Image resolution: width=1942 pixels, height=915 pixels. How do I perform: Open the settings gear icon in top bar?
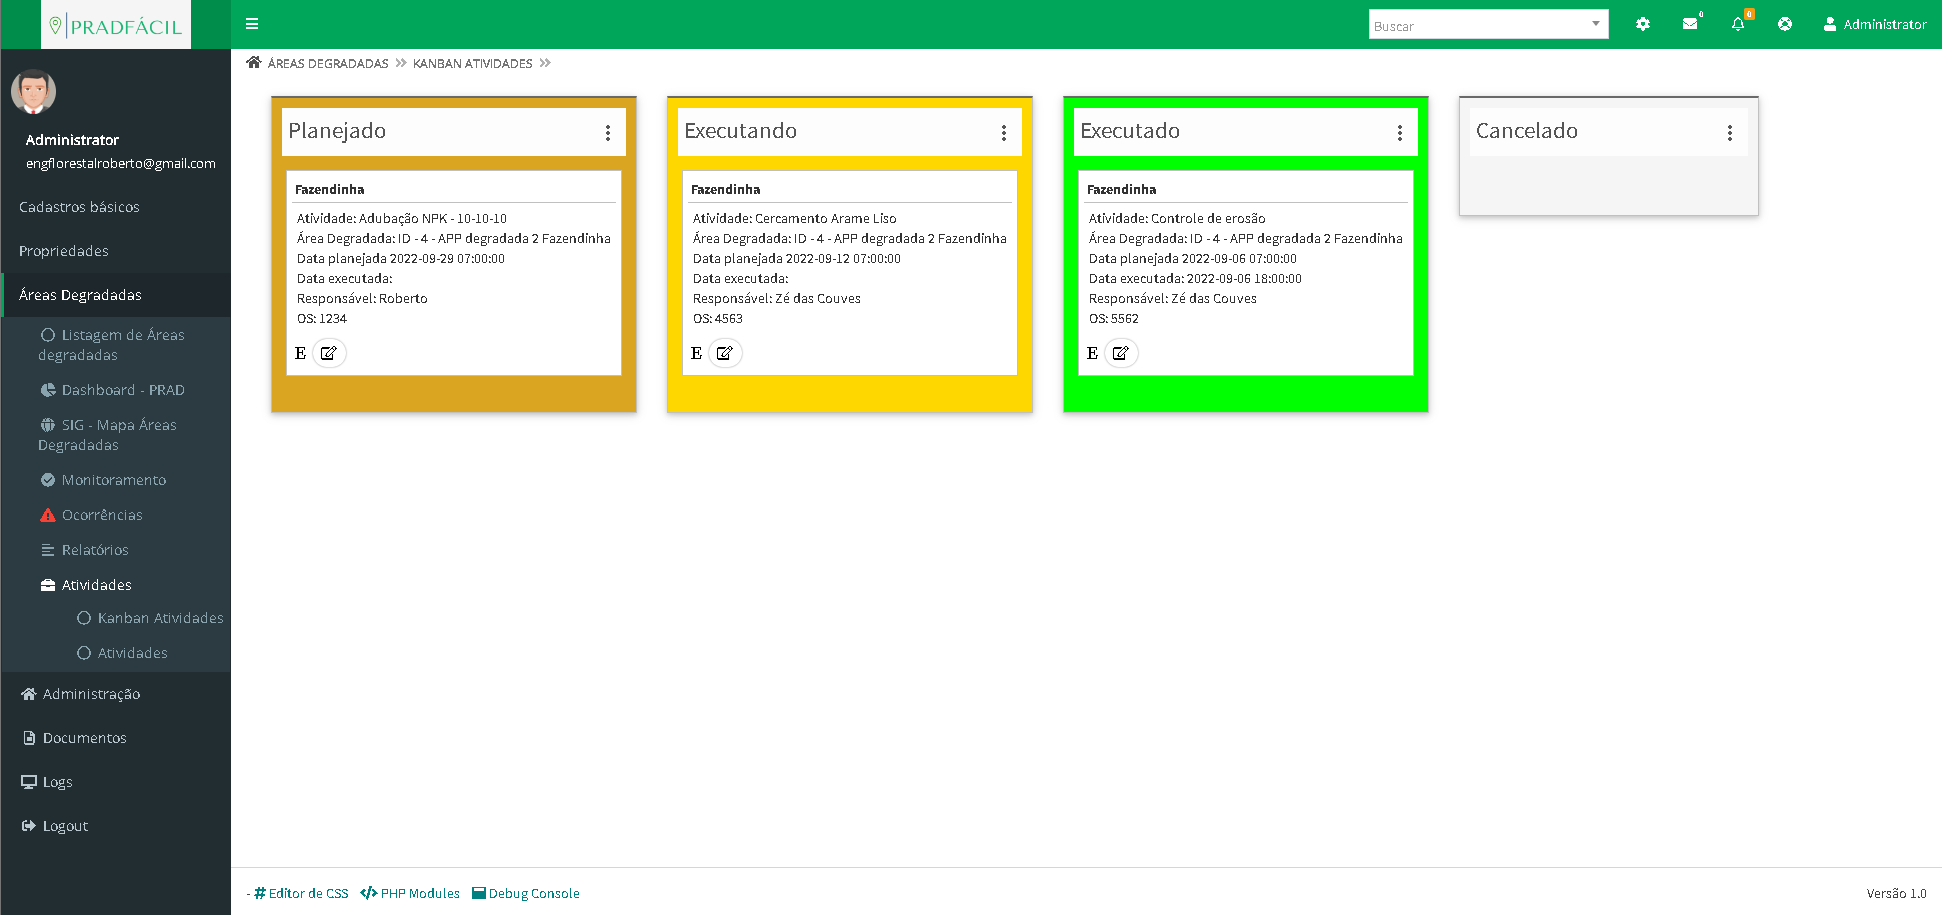click(1642, 24)
